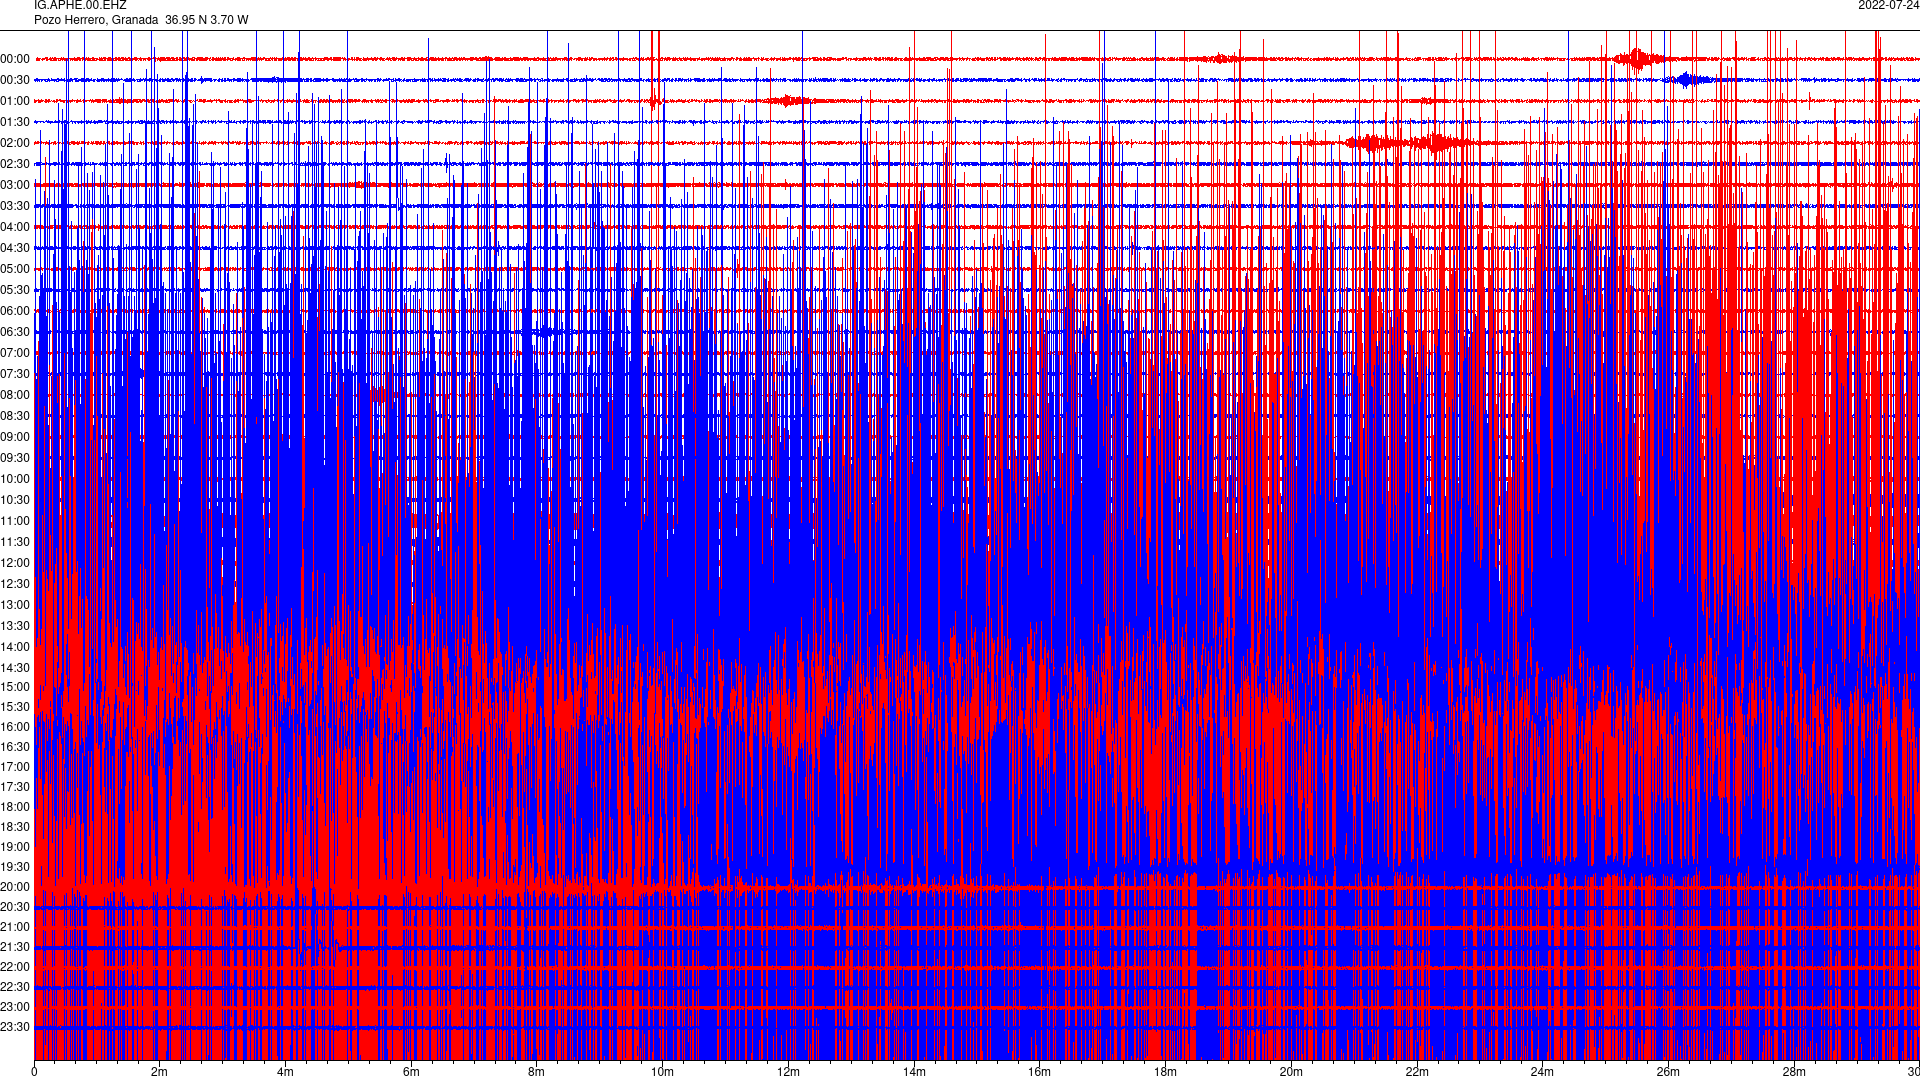Click the 8m mark on the time axis
Screen dimensions: 1920x1080
click(537, 1072)
